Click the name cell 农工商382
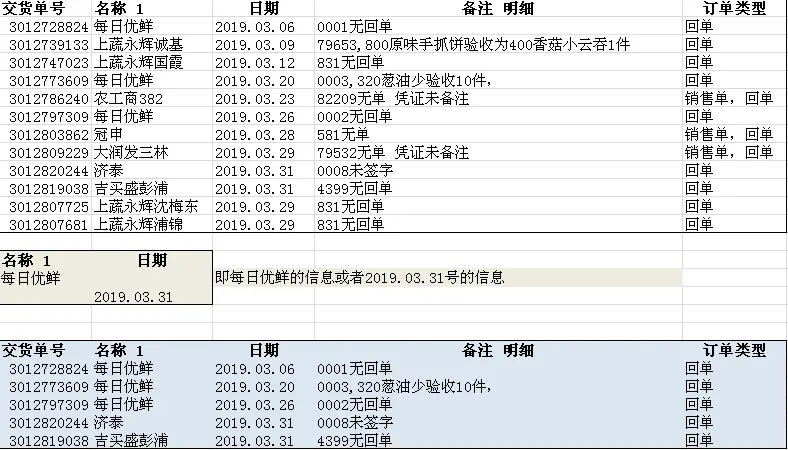The image size is (788, 450). point(128,99)
